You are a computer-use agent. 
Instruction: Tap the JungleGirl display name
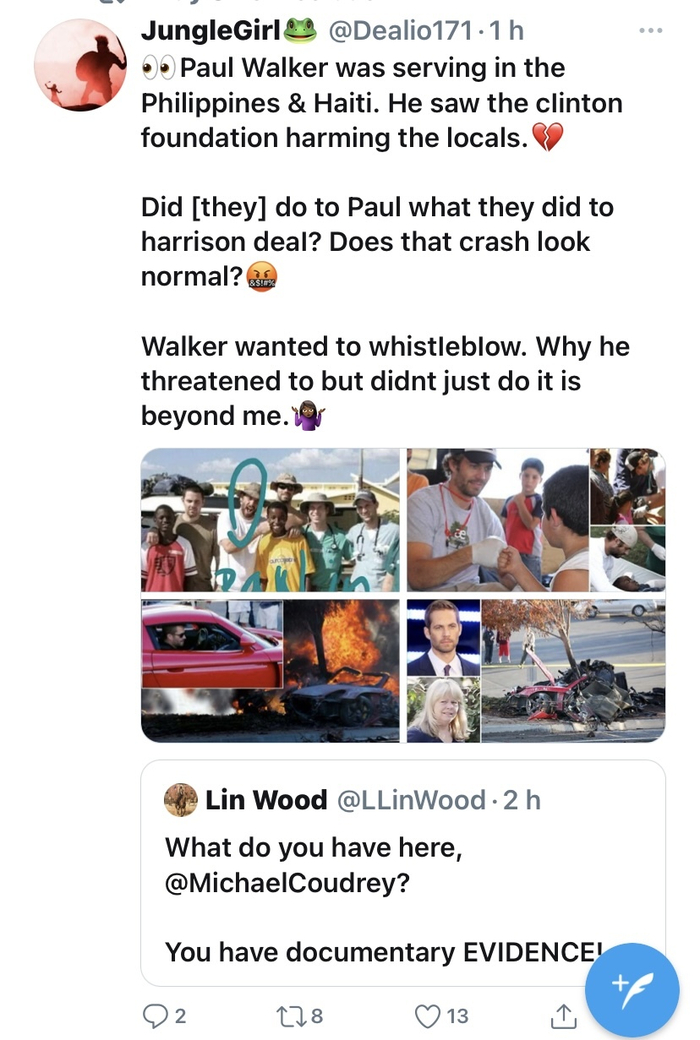point(212,32)
